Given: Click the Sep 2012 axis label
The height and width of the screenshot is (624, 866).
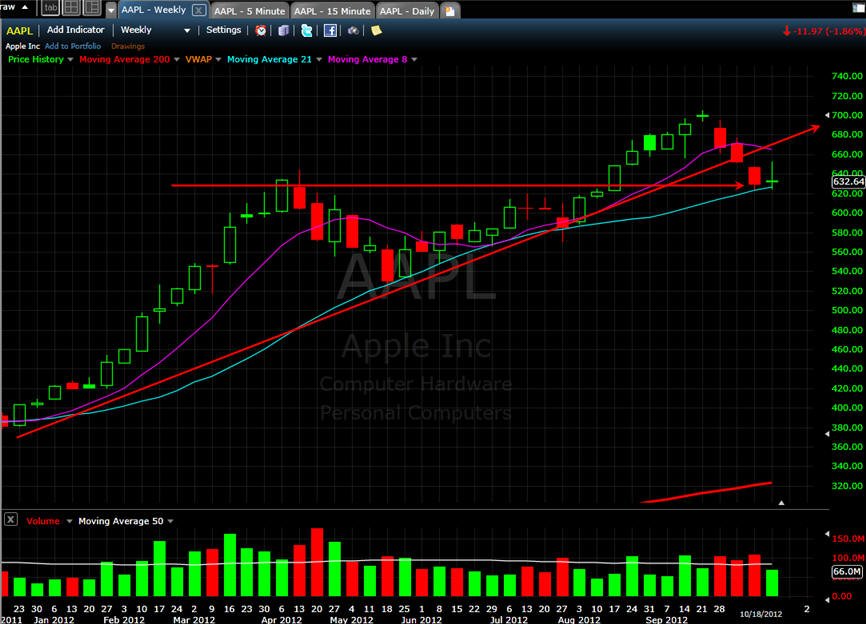Looking at the screenshot, I should pyautogui.click(x=667, y=620).
